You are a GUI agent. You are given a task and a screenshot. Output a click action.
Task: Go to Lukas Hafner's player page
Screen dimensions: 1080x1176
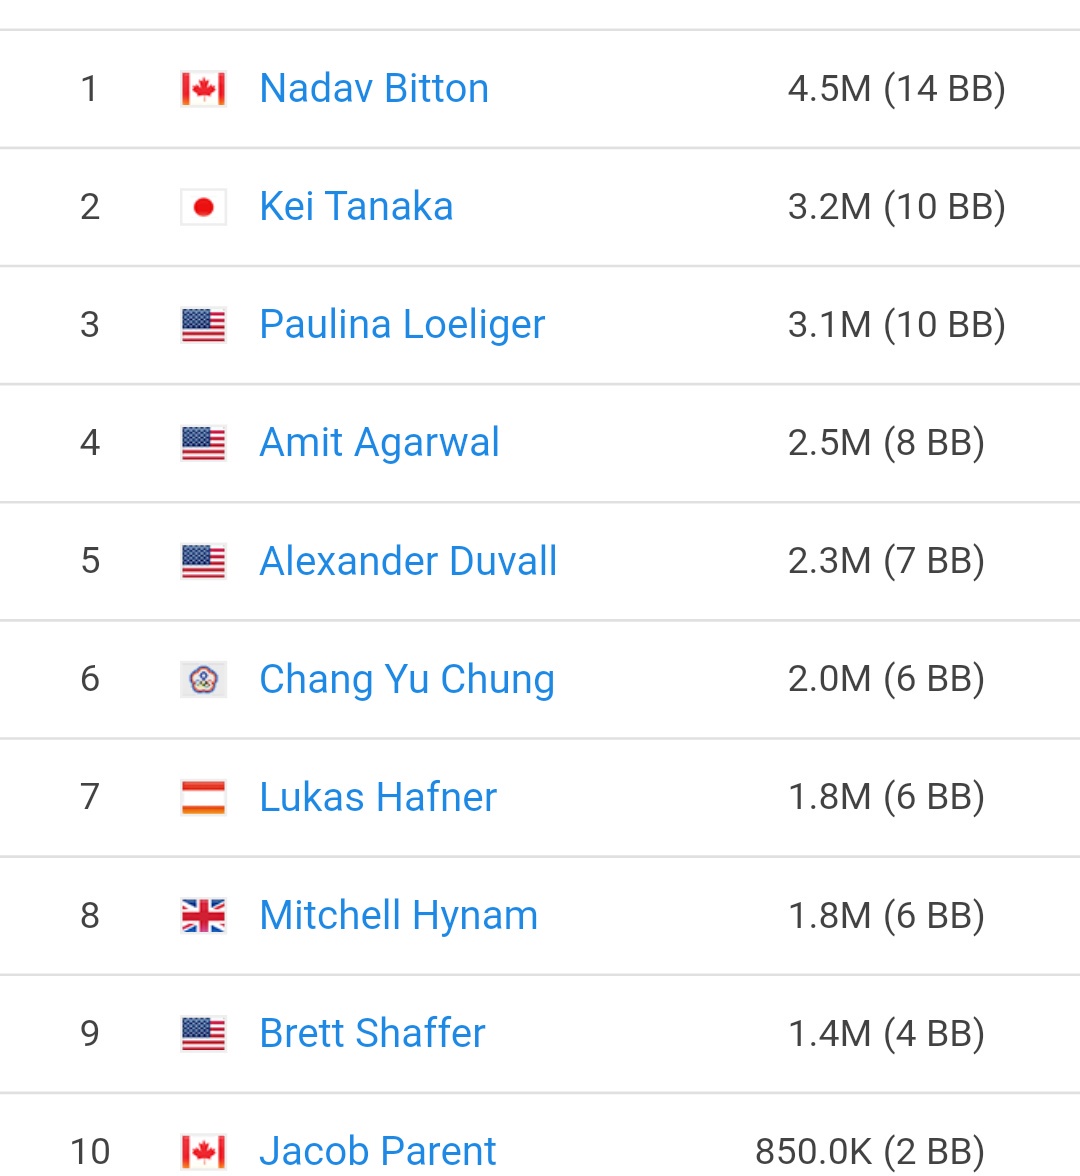click(x=377, y=798)
